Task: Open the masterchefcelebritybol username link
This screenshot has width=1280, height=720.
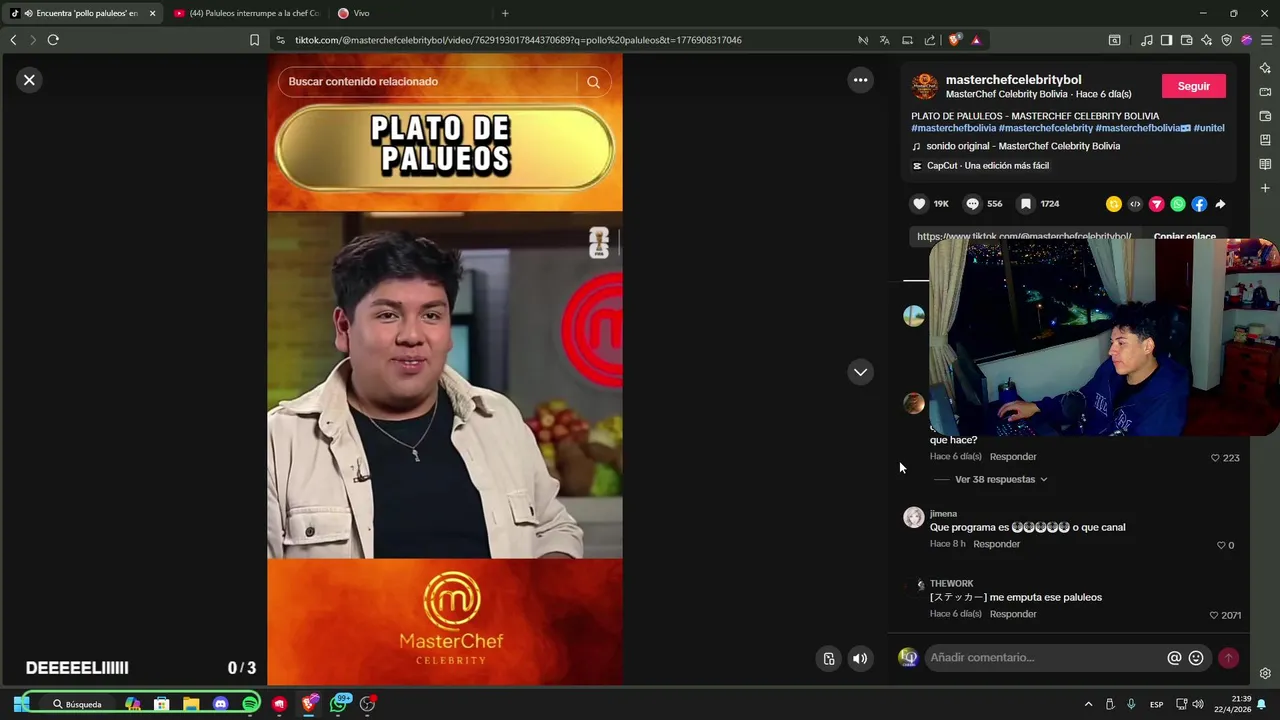Action: (1013, 80)
